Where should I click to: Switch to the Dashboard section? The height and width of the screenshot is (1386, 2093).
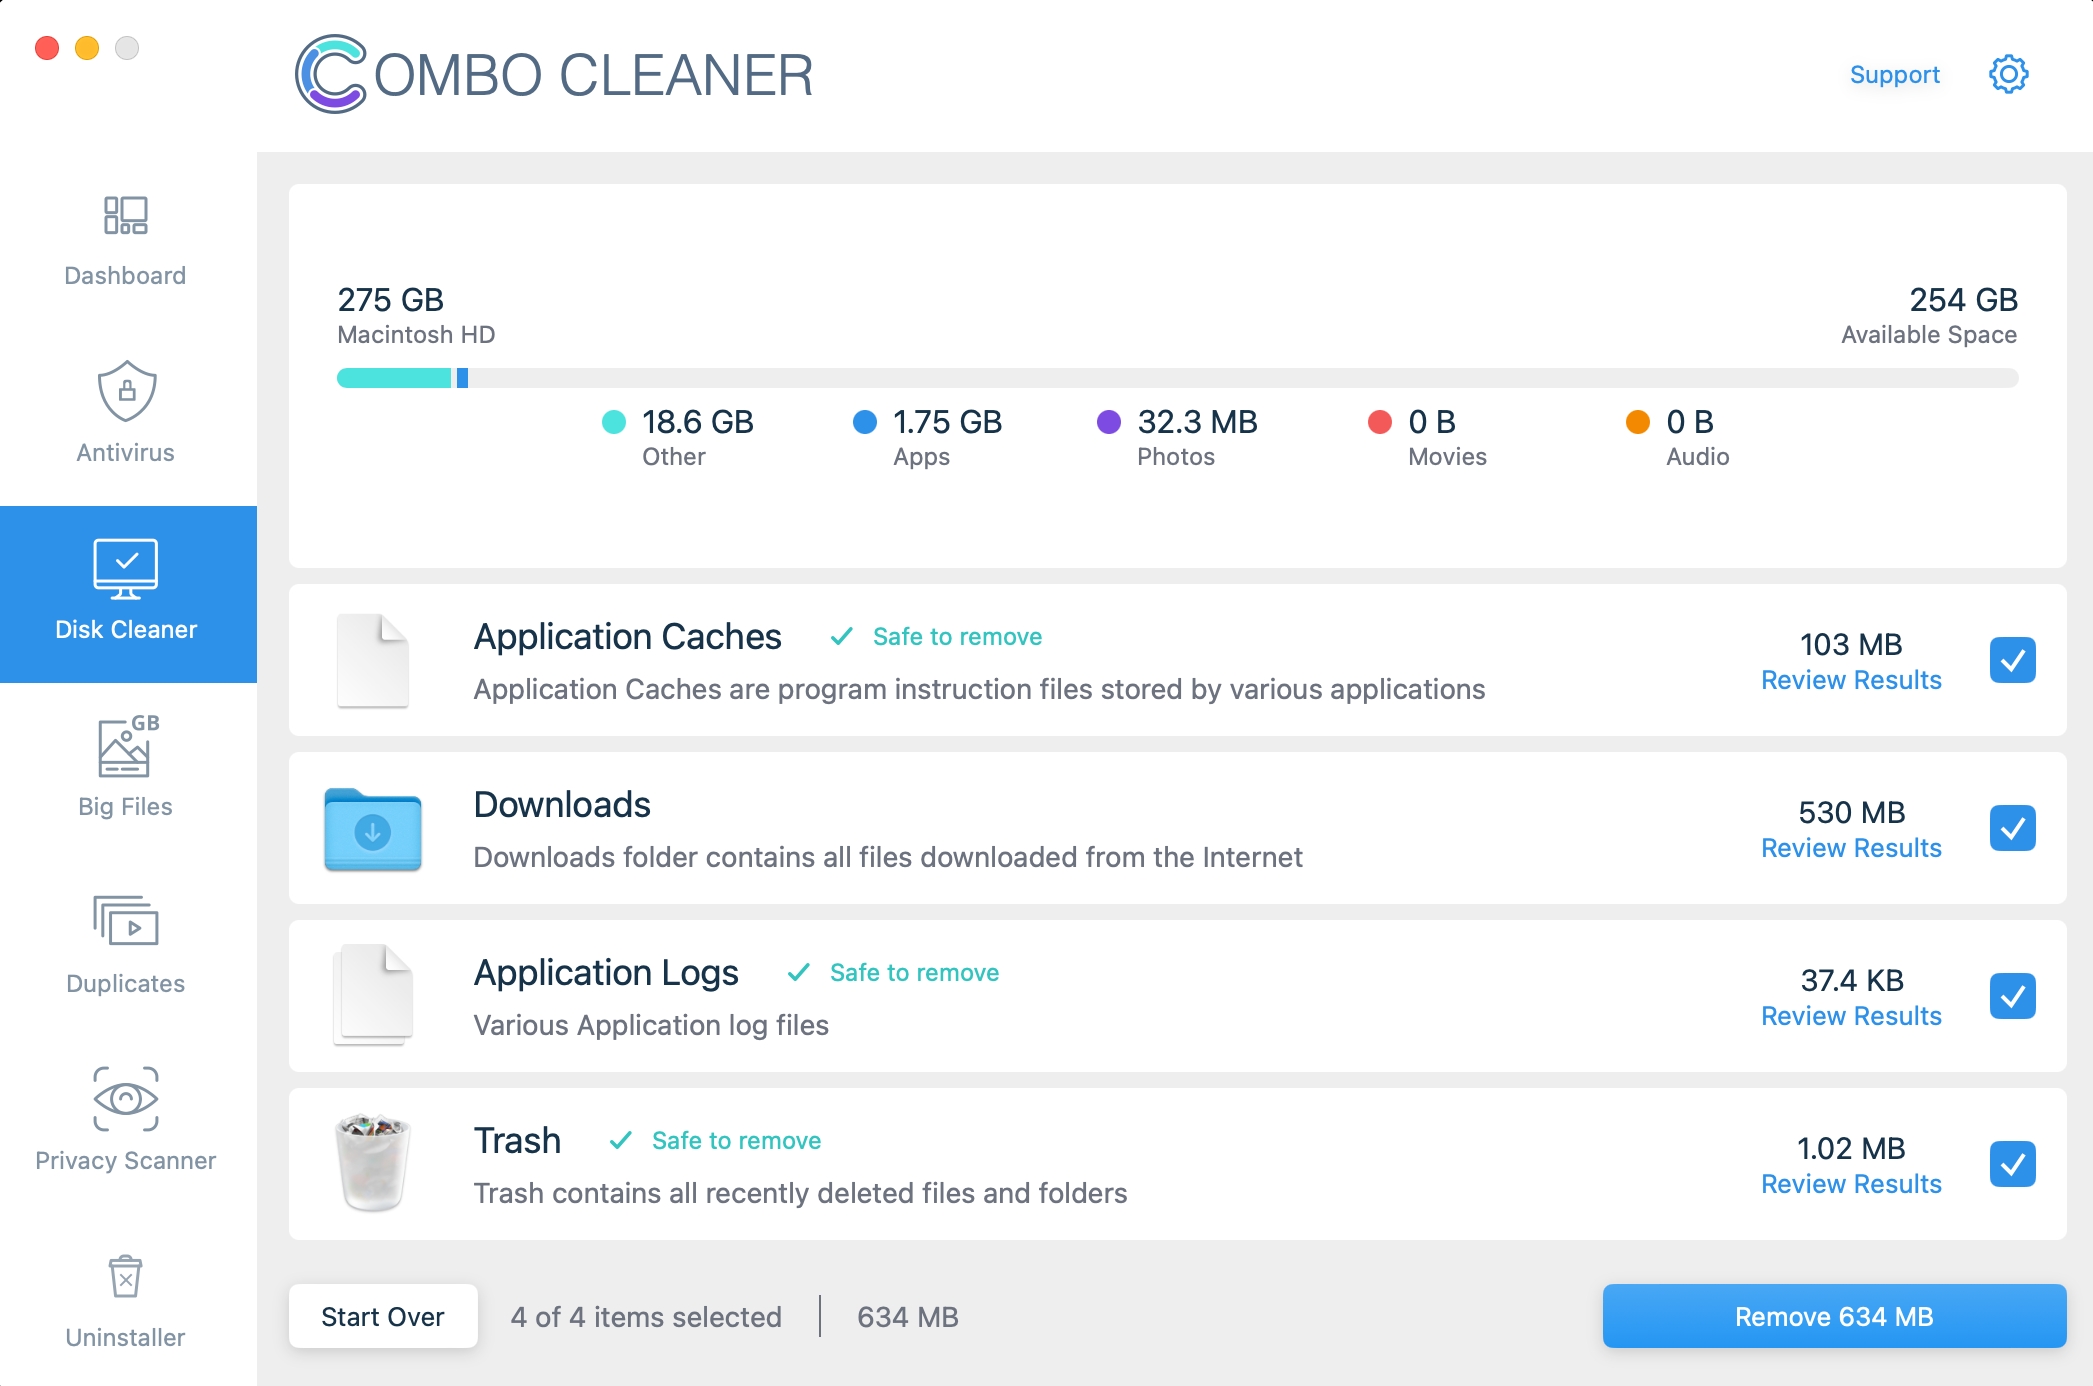tap(128, 241)
